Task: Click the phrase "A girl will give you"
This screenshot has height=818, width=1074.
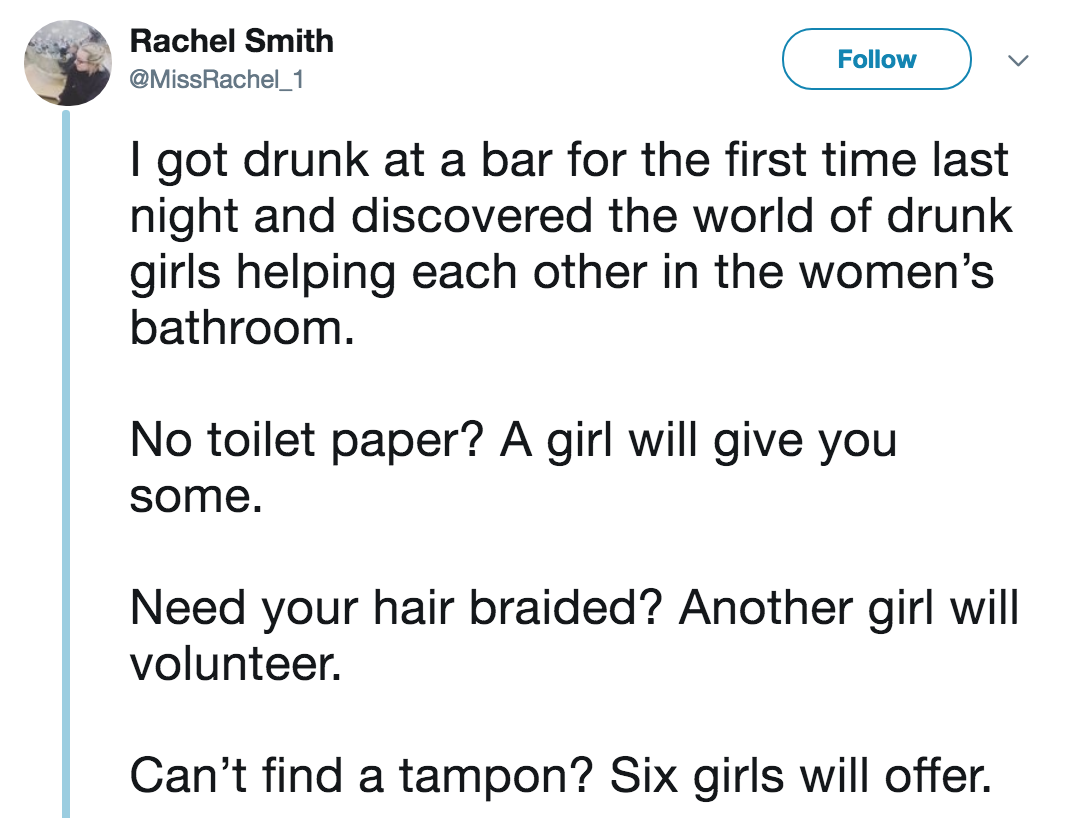Action: tap(698, 440)
